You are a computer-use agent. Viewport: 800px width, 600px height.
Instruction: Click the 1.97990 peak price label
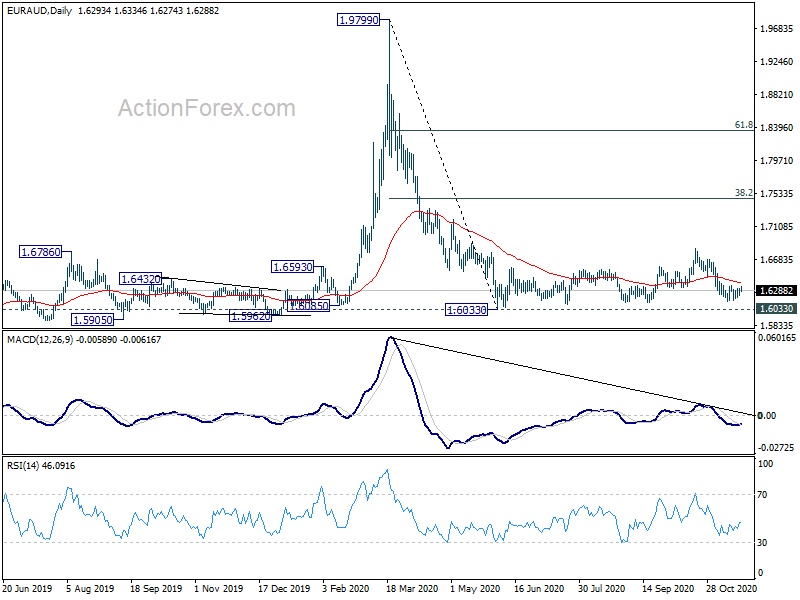(x=359, y=20)
